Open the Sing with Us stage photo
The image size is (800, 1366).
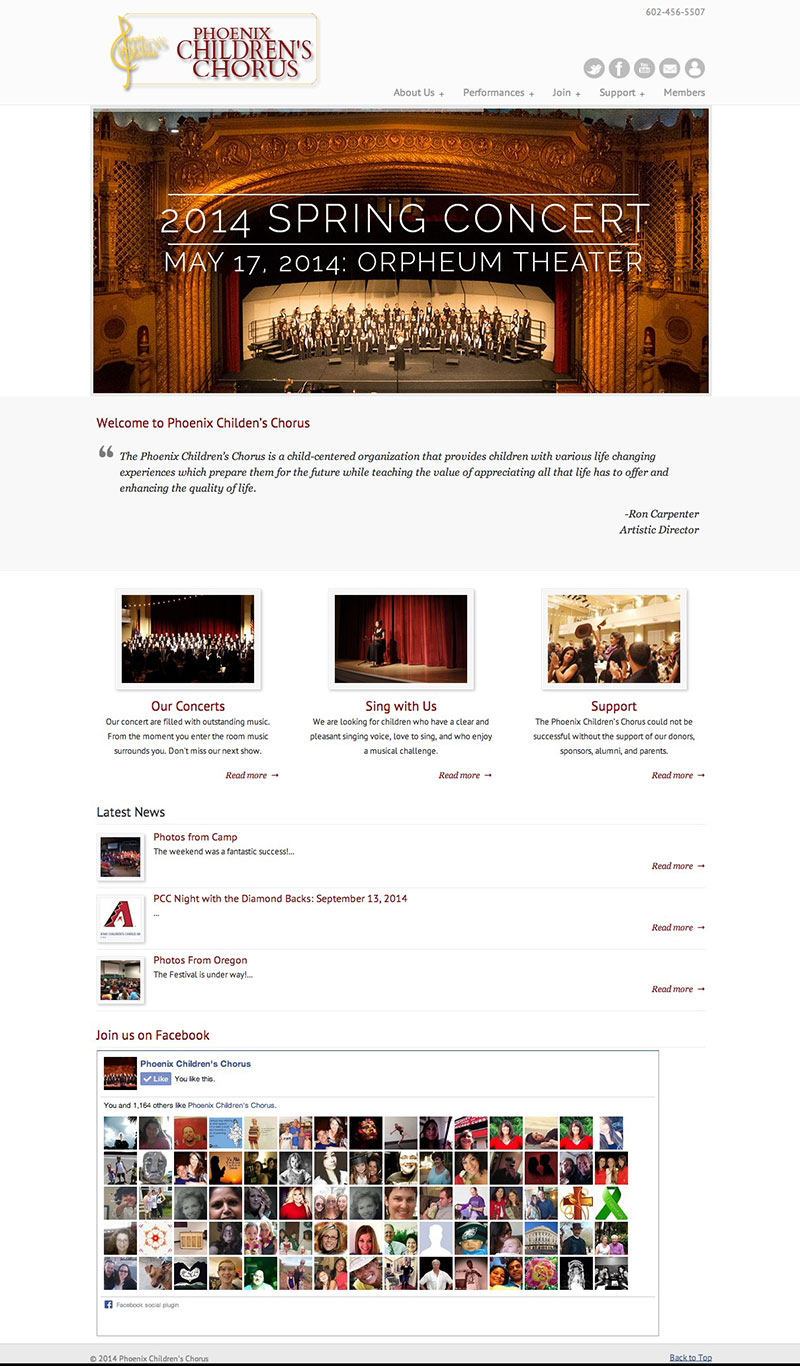(401, 639)
